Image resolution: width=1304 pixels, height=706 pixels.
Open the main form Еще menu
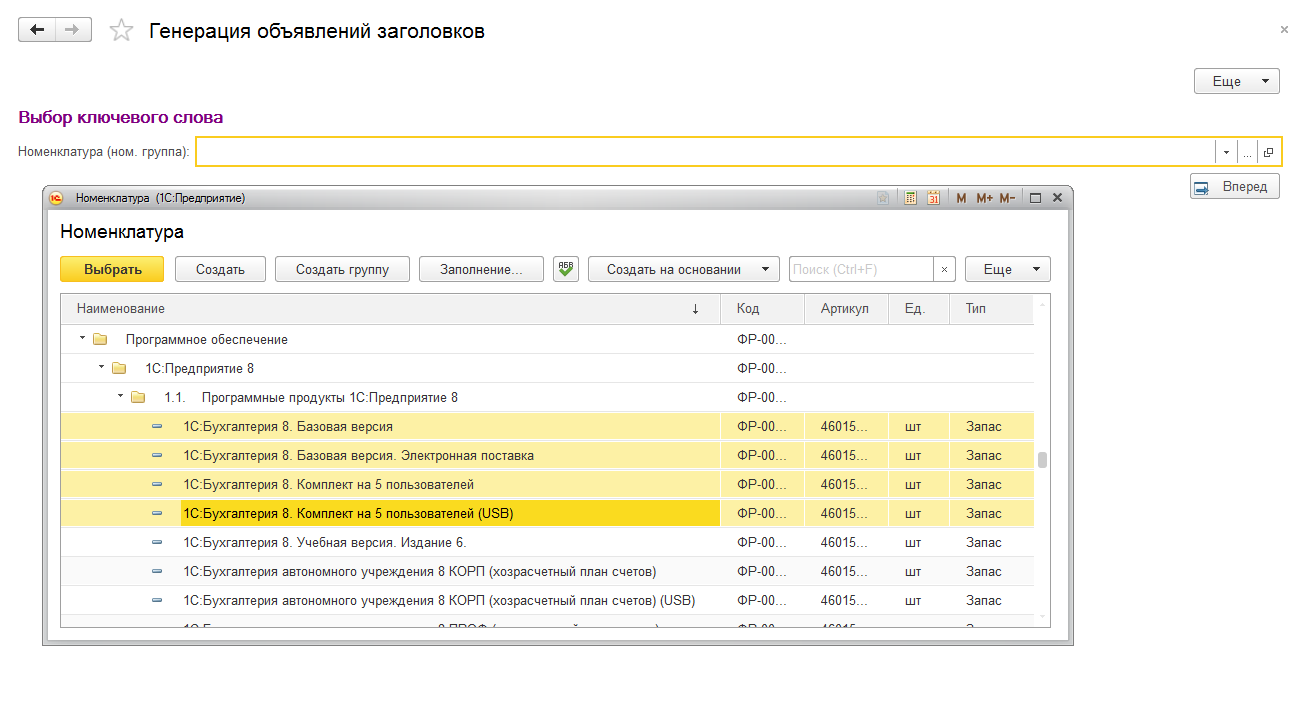point(1237,81)
